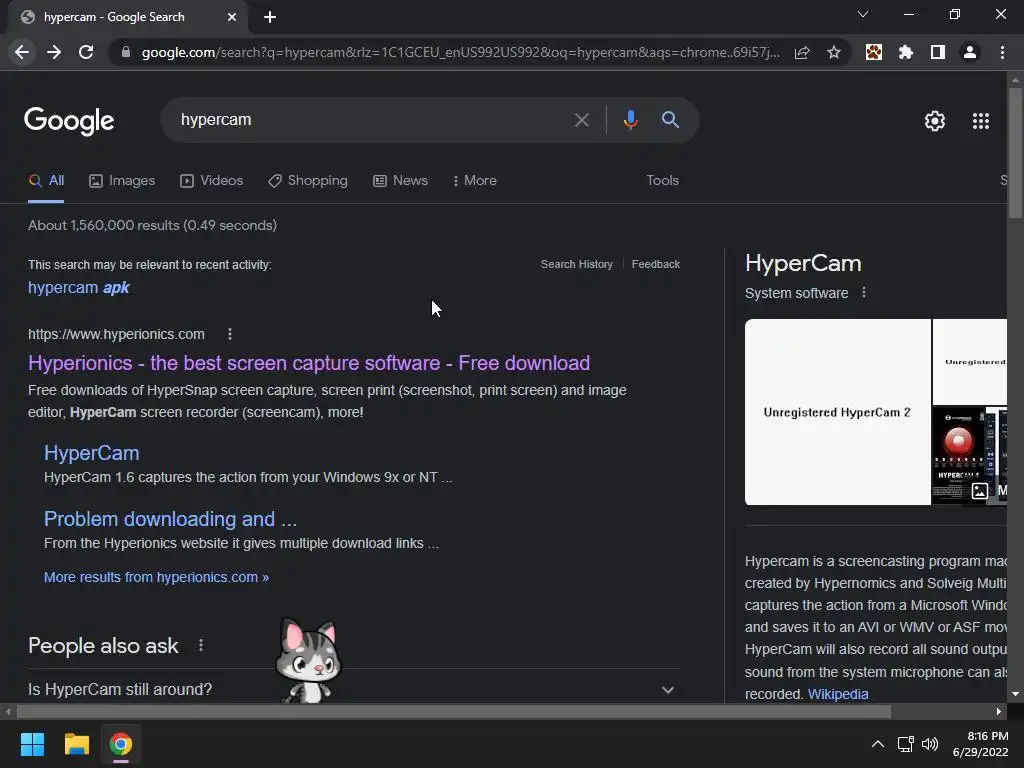
Task: View more results from hyperionics.com
Action: point(156,577)
